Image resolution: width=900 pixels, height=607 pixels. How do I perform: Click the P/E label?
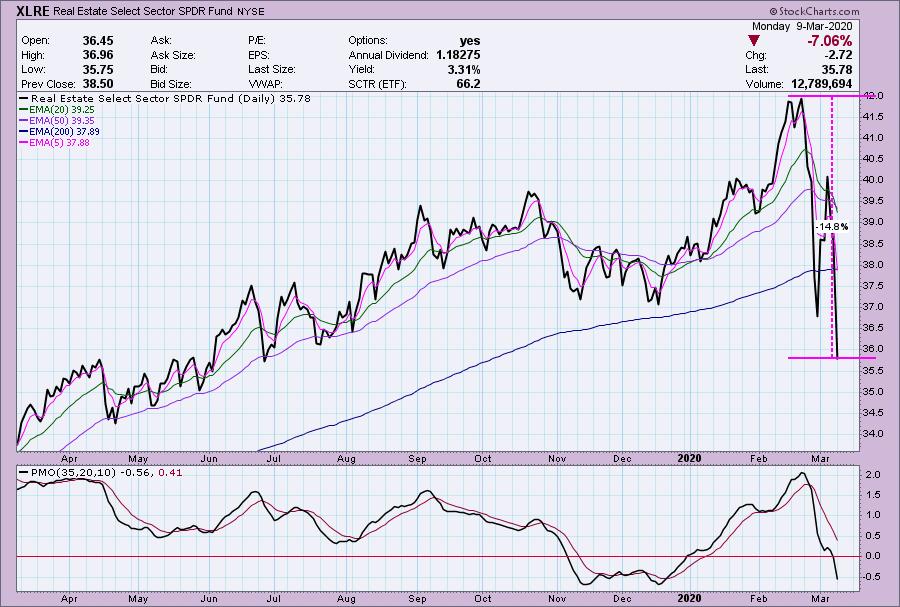pos(256,41)
